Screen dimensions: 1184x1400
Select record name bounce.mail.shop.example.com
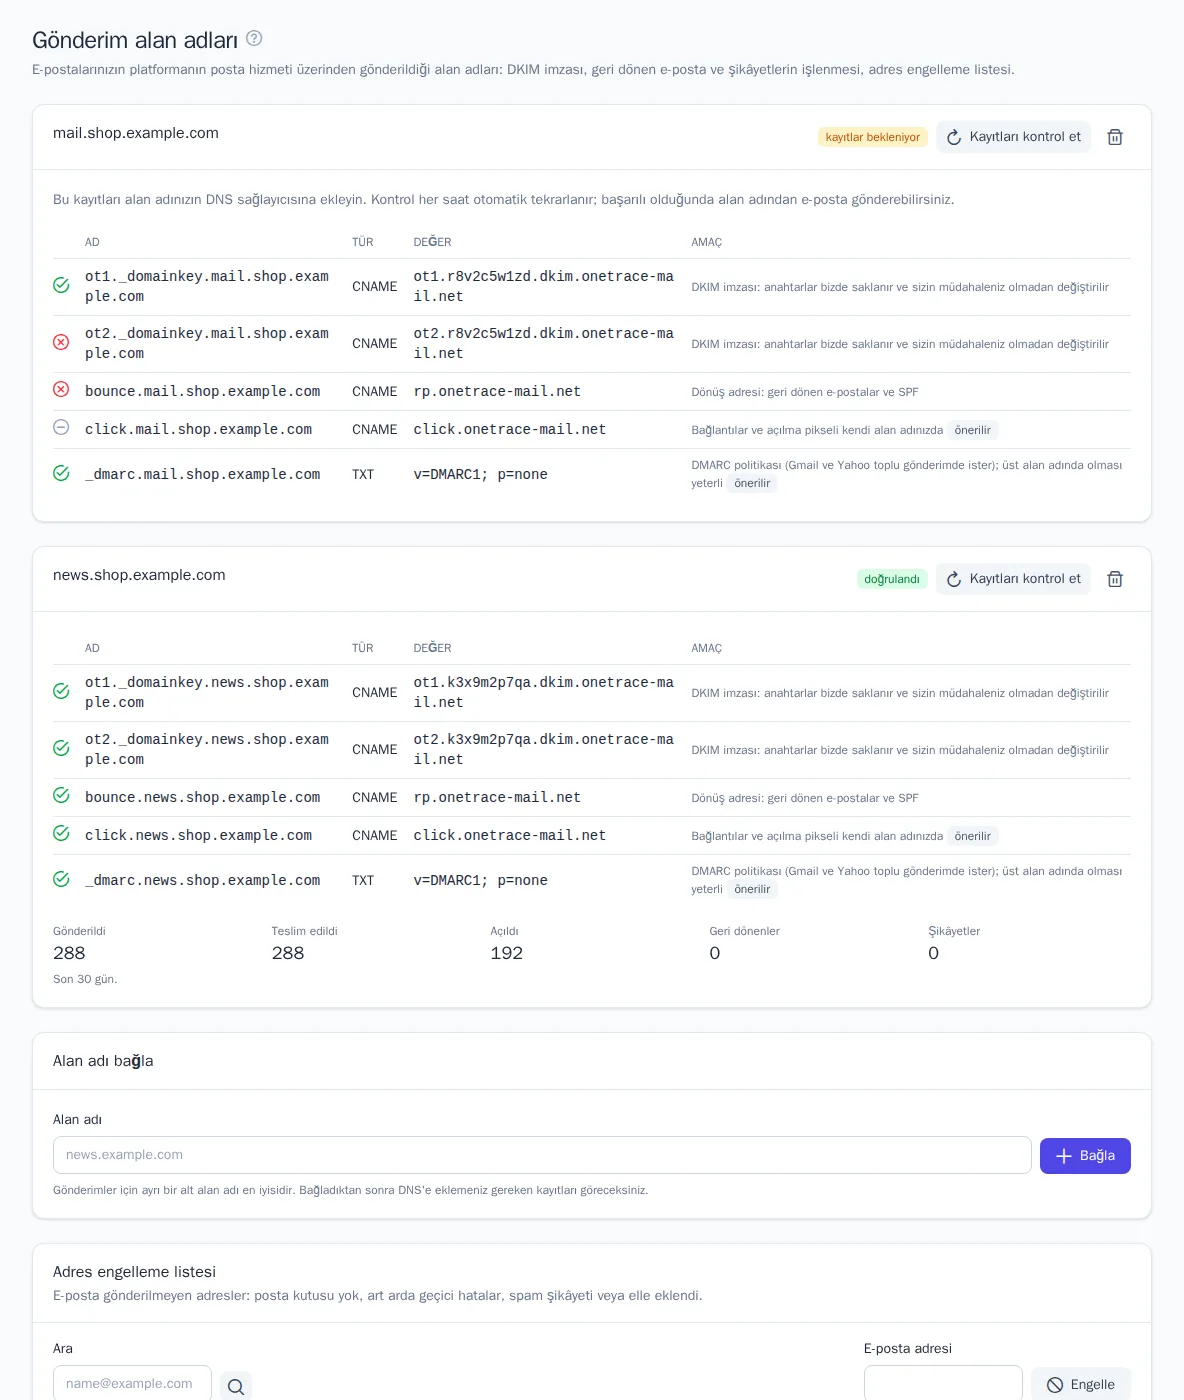pyautogui.click(x=203, y=392)
